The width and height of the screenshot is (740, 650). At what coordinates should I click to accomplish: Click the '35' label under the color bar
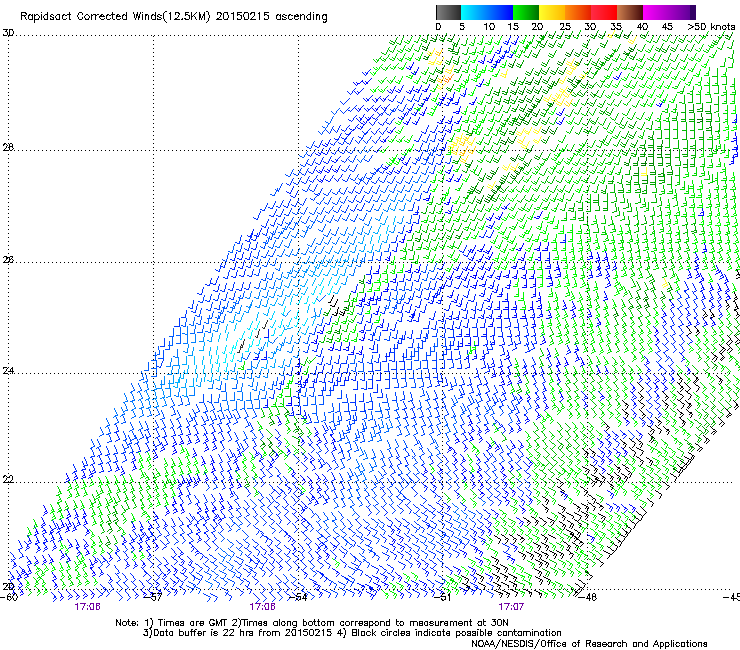pyautogui.click(x=616, y=27)
